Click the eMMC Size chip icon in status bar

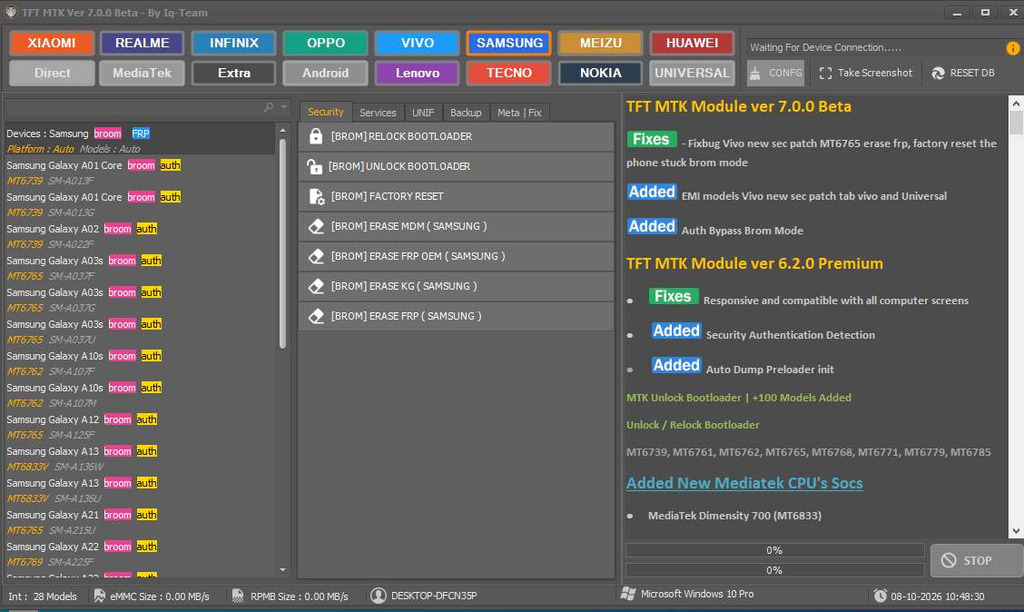click(x=99, y=596)
